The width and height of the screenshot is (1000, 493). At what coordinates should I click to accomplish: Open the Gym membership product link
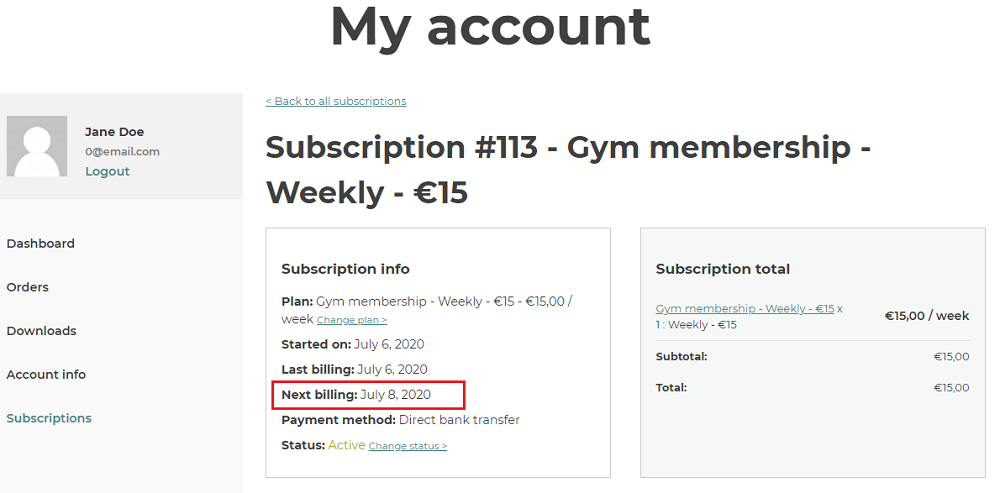[745, 309]
